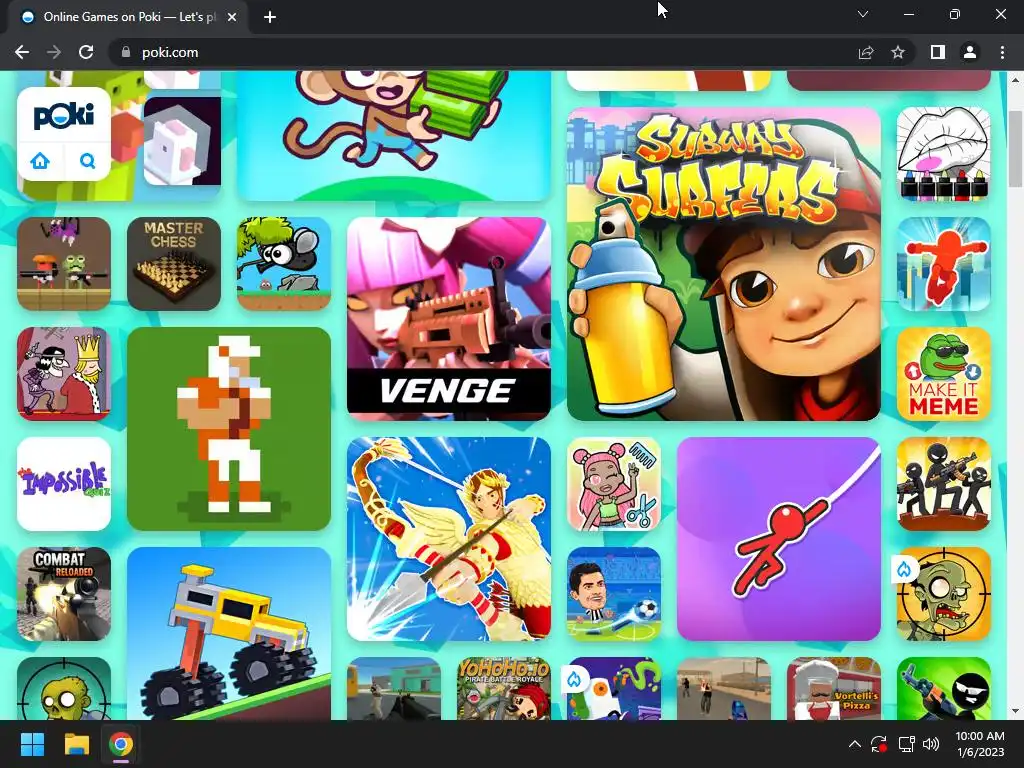
Task: Open the red stickman falling city game
Action: (x=944, y=264)
